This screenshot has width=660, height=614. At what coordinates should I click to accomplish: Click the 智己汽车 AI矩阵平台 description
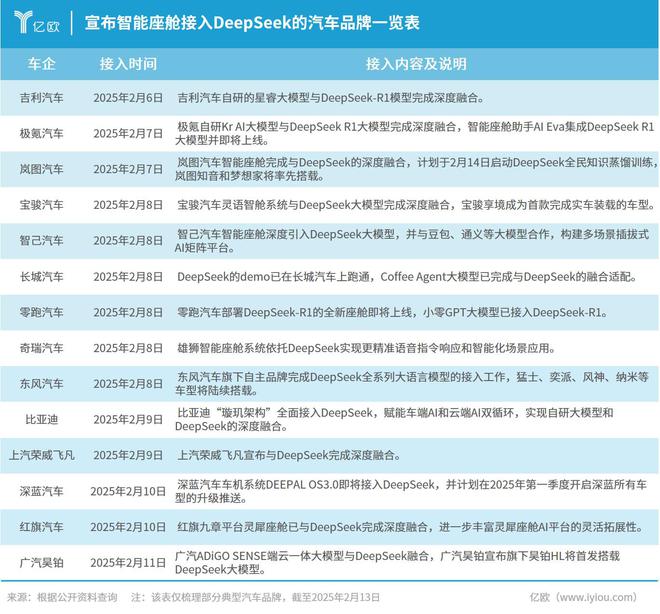[x=412, y=241]
